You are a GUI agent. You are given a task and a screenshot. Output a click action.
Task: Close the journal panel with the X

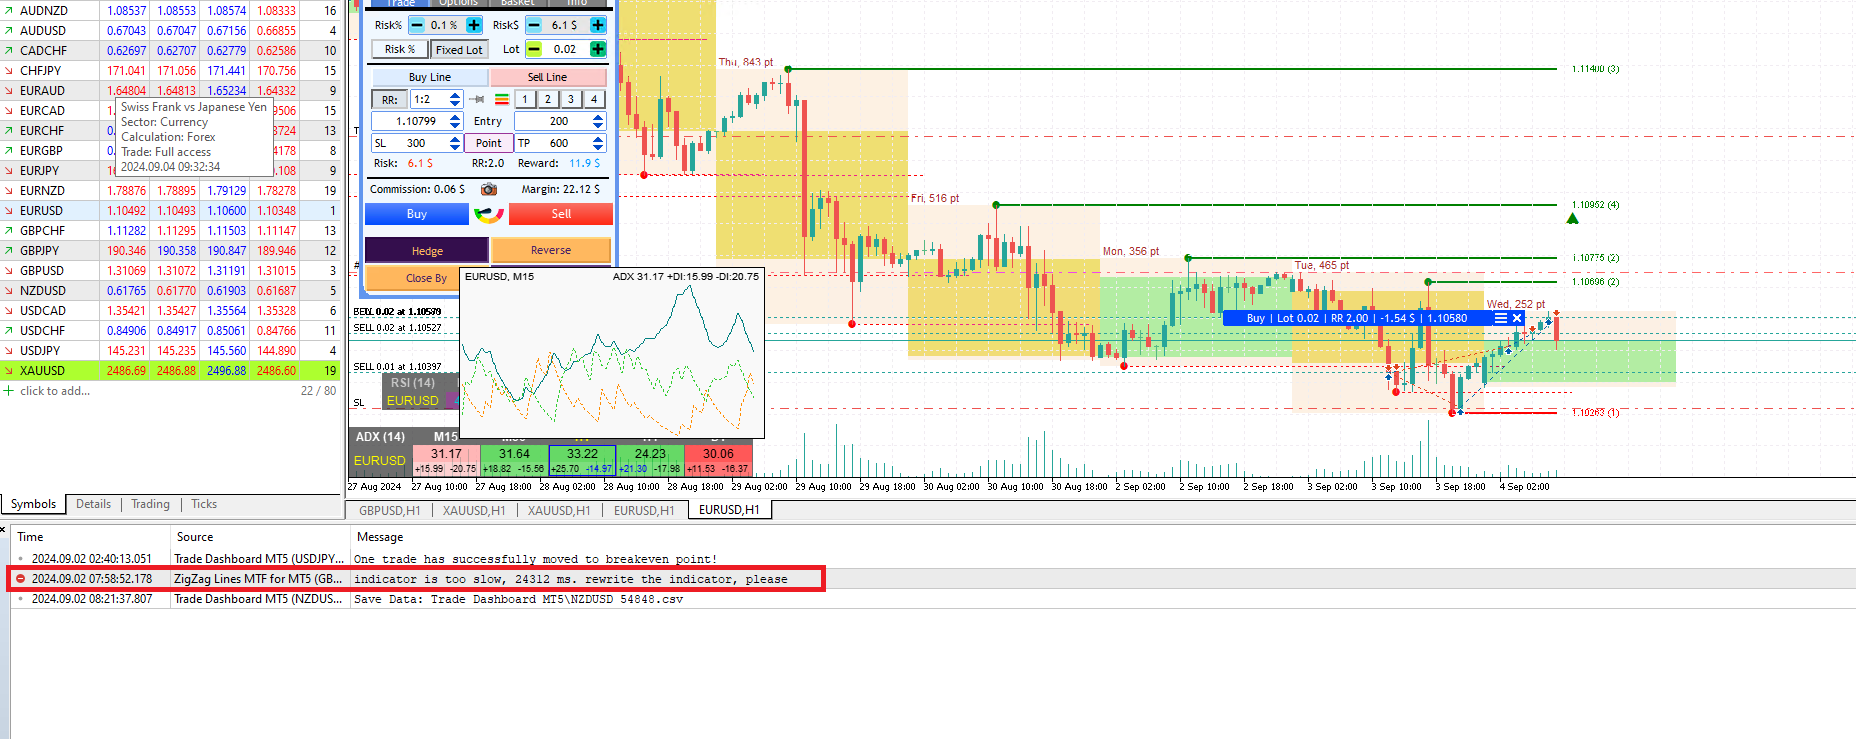[3, 529]
